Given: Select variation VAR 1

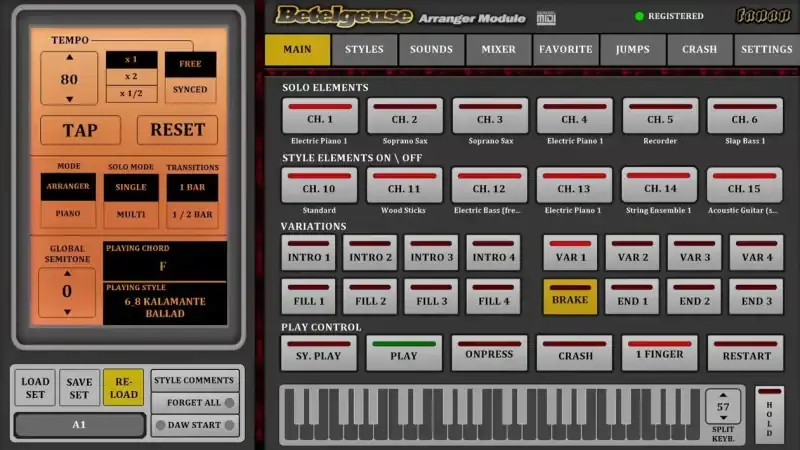Looking at the screenshot, I should tap(570, 253).
